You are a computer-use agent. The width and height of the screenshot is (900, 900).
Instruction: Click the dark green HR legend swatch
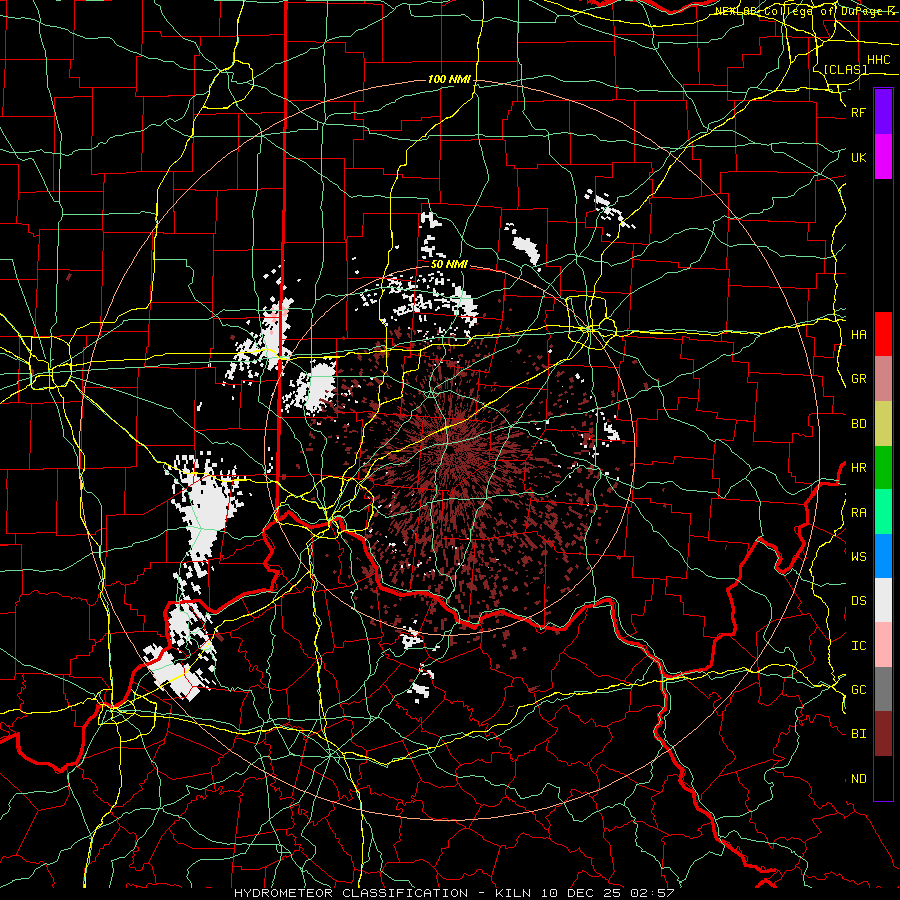883,468
